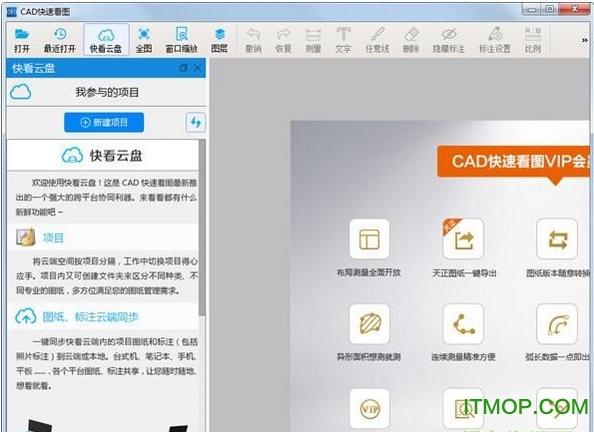Click cloud upload icon for 图纸、标注云端同步
This screenshot has width=594, height=432.
click(25, 316)
